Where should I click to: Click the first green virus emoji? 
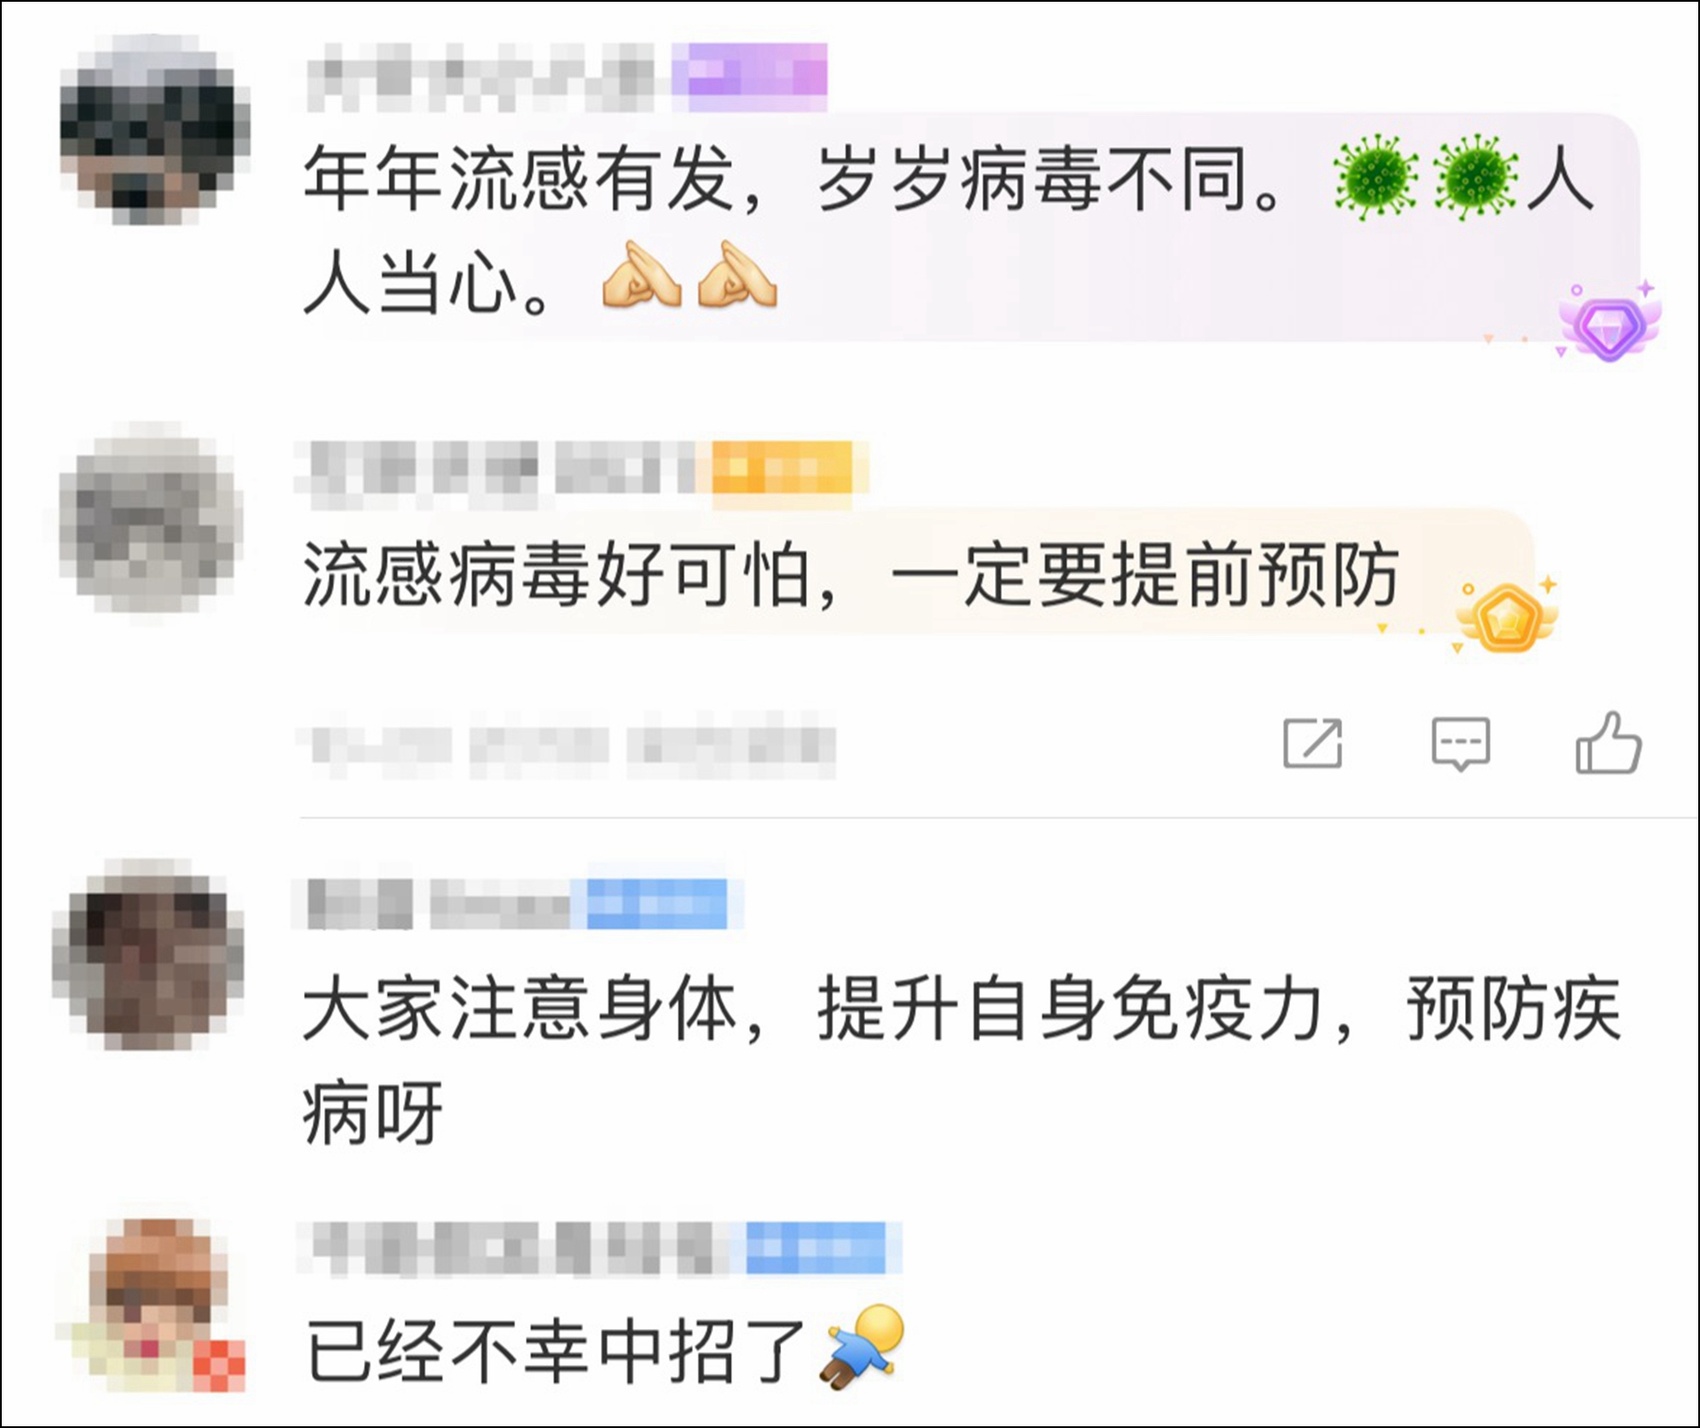coord(1376,180)
